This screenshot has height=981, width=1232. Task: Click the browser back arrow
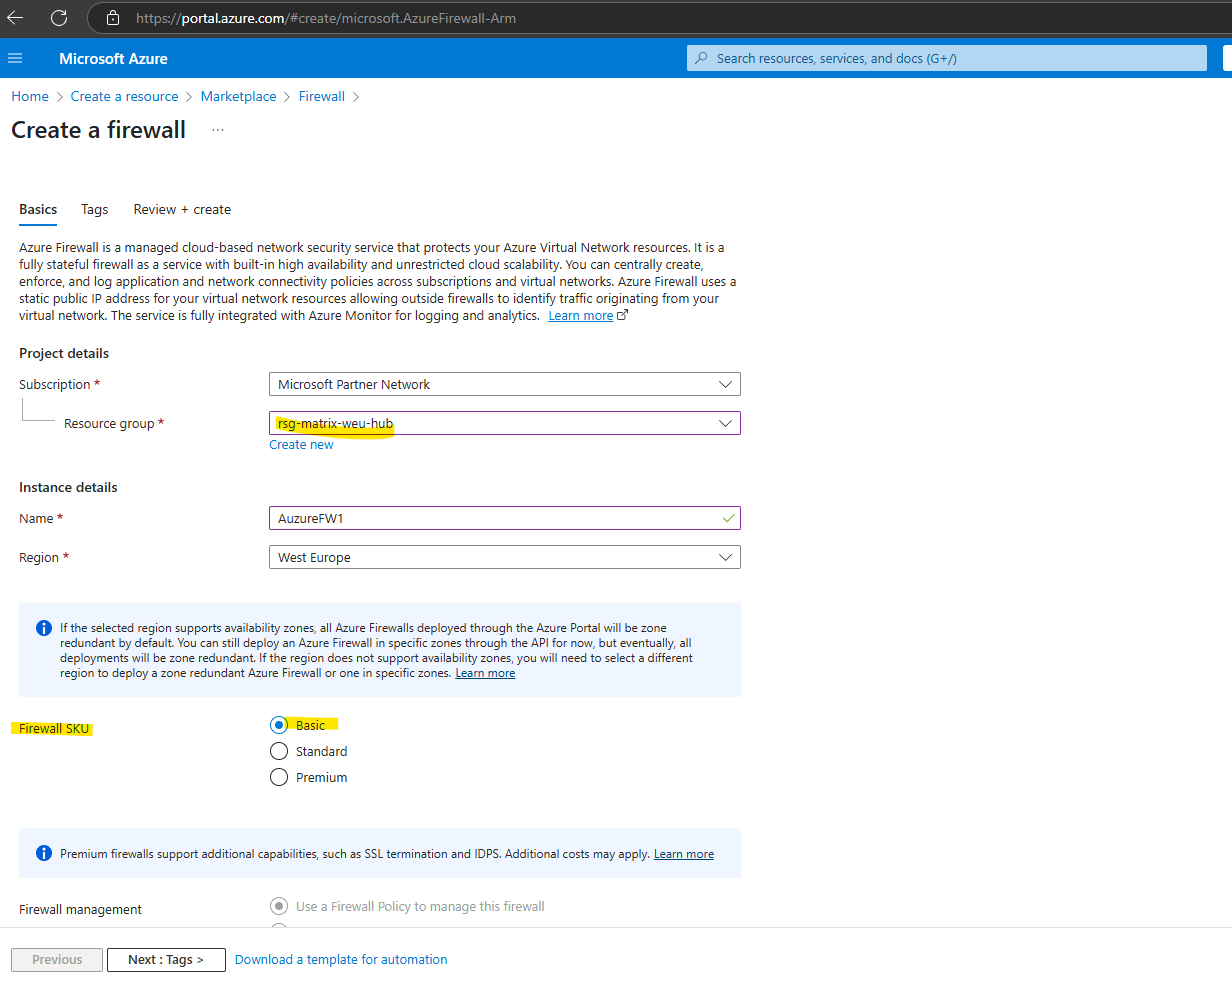click(x=15, y=18)
